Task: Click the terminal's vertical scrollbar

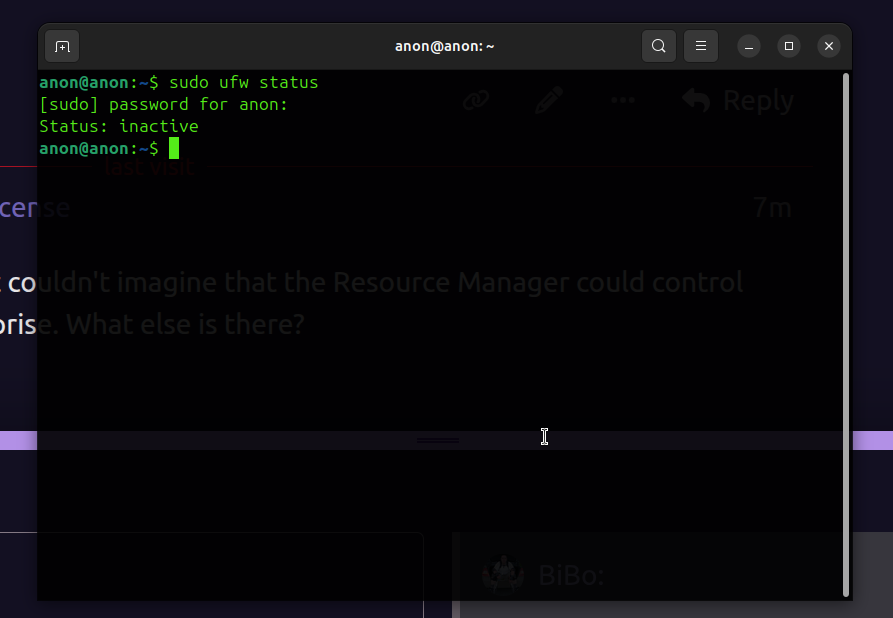Action: (846, 330)
